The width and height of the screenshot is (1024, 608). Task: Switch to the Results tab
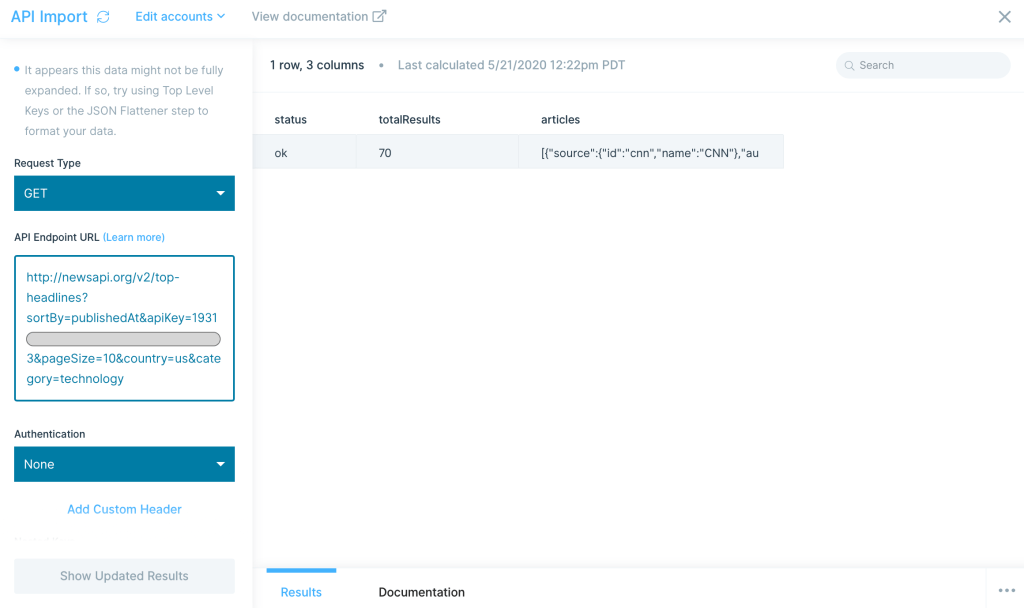(x=301, y=592)
